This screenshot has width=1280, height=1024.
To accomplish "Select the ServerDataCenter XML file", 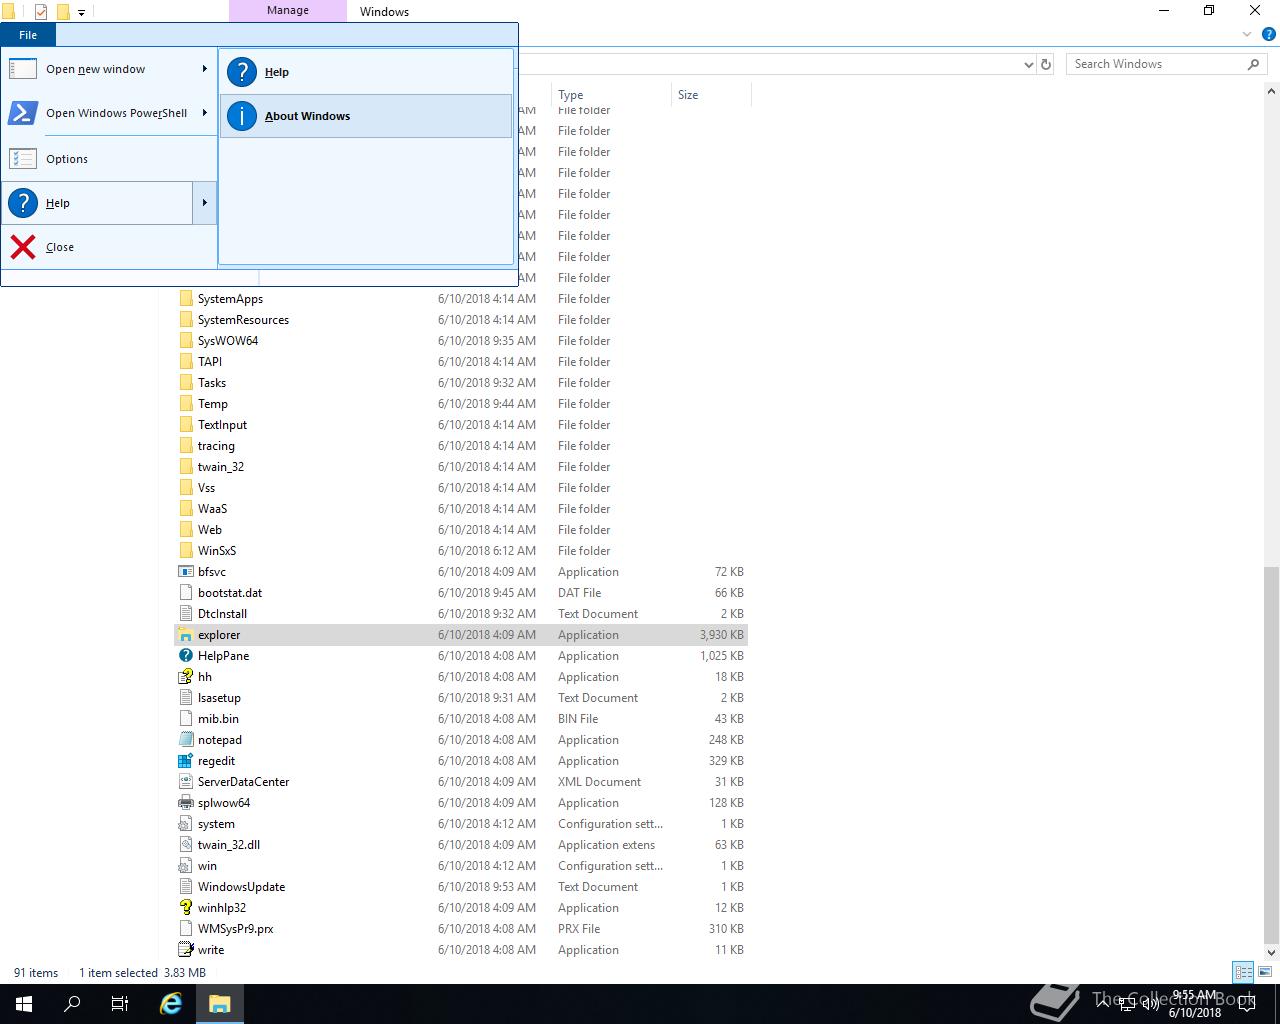I will coord(243,782).
